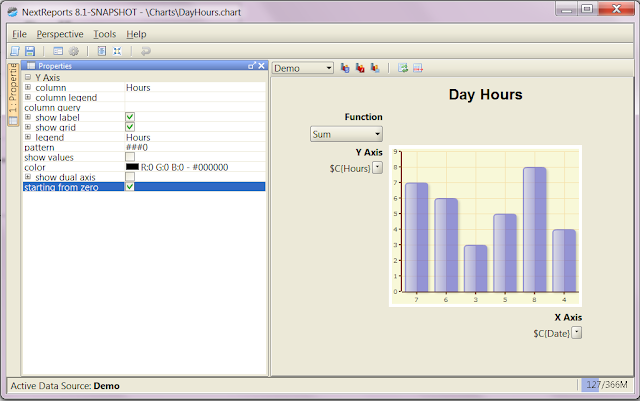Select the show values property label
The width and height of the screenshot is (640, 401).
tap(49, 157)
